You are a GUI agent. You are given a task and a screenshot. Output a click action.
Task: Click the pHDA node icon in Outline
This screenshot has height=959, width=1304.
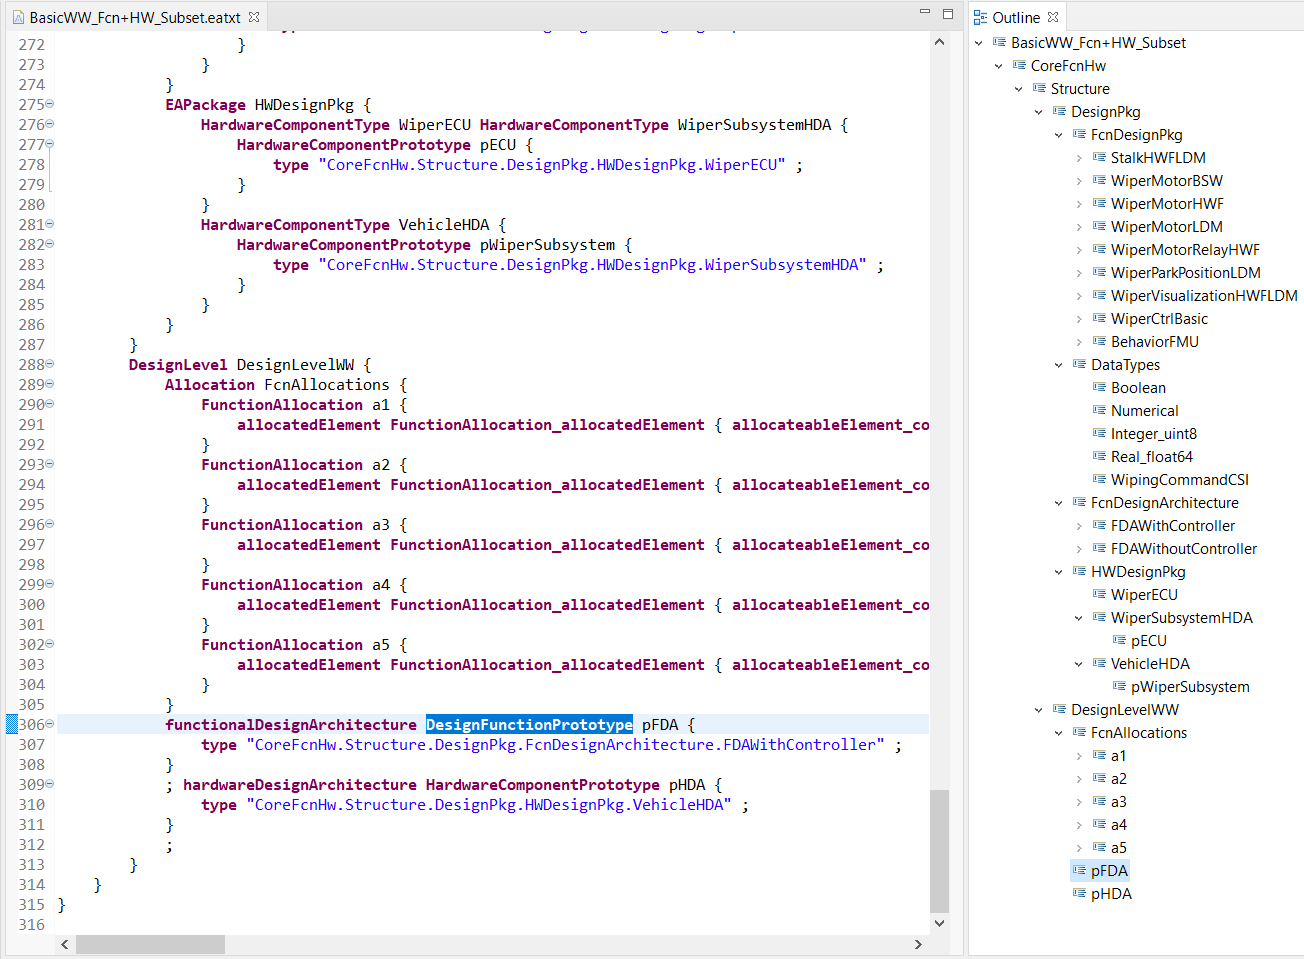(1079, 893)
